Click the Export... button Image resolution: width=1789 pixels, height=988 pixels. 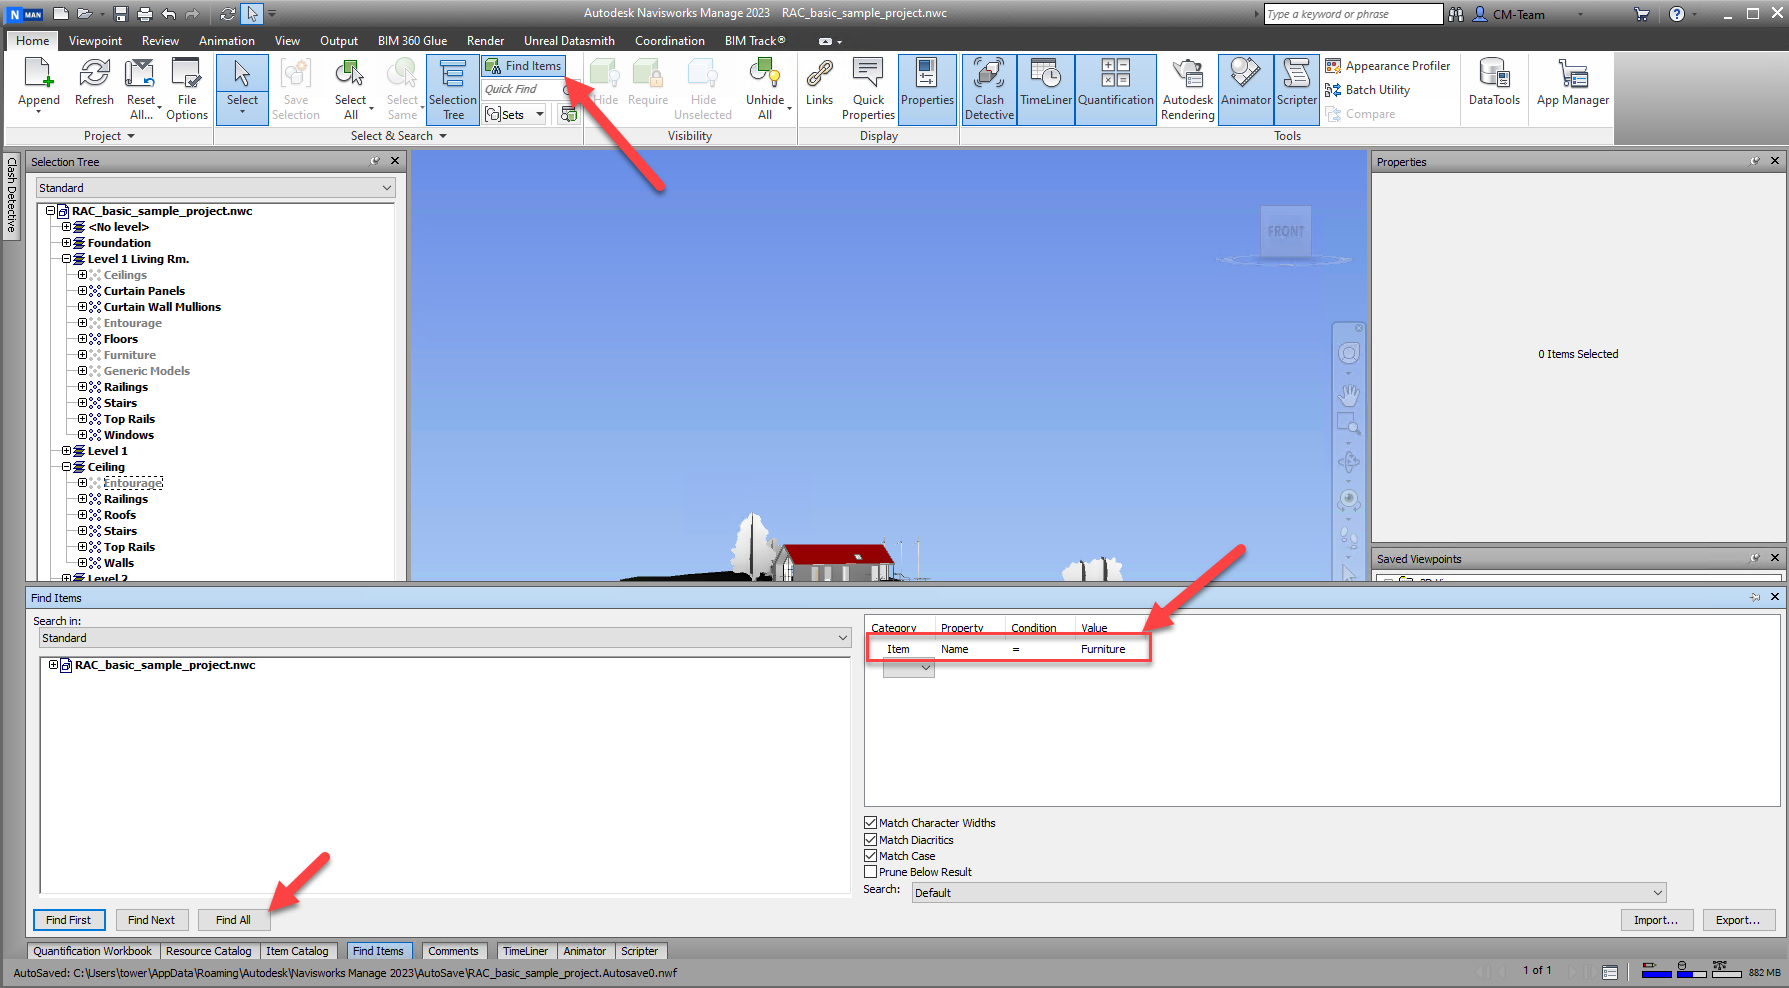pyautogui.click(x=1738, y=920)
